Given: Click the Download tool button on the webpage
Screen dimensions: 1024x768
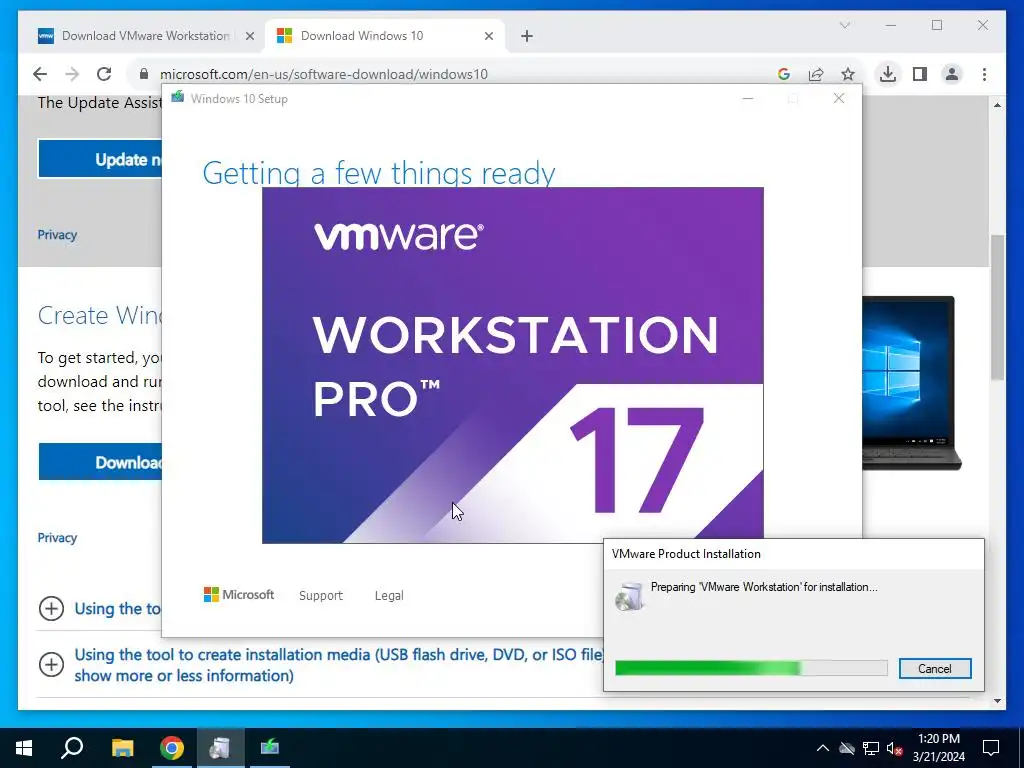Looking at the screenshot, I should 100,462.
